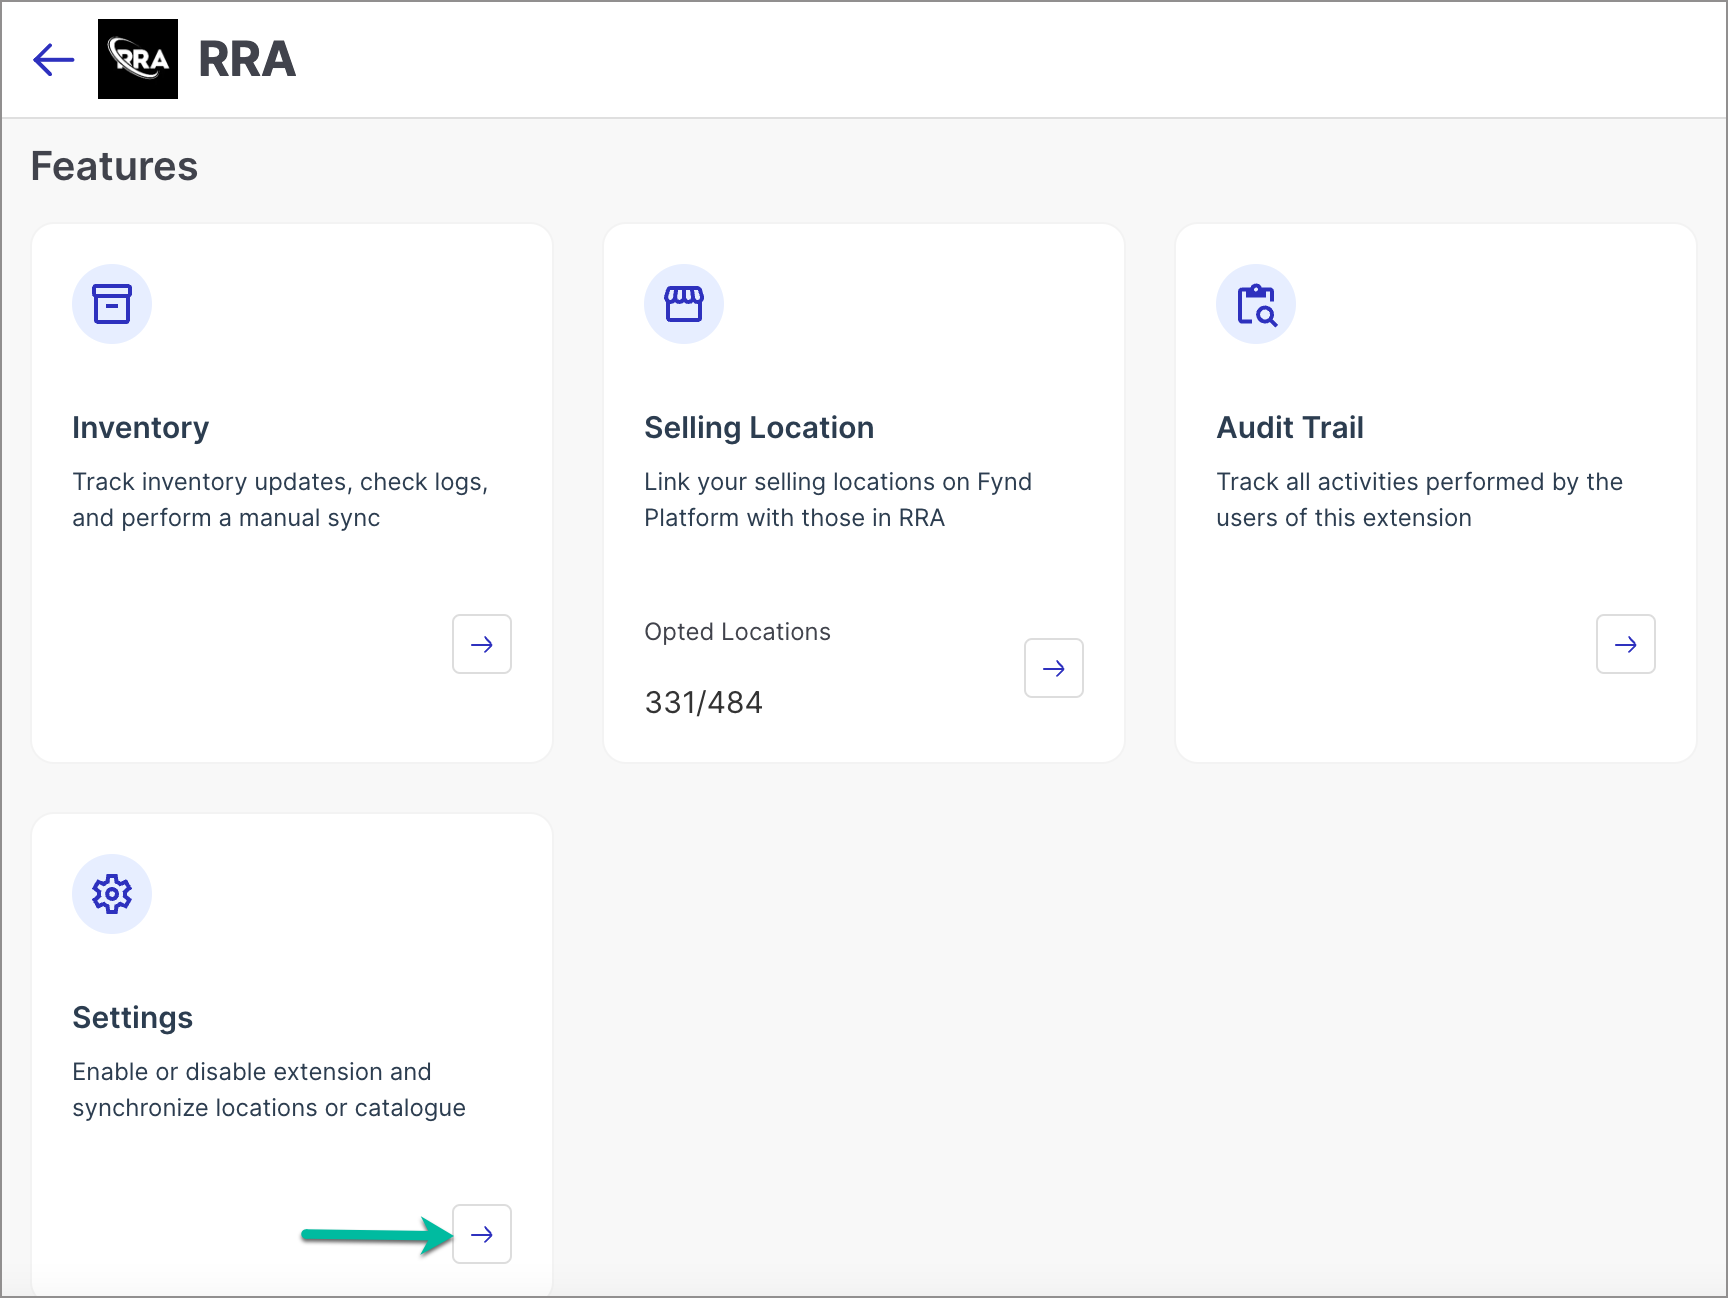Select the Settings card title

(x=133, y=1018)
